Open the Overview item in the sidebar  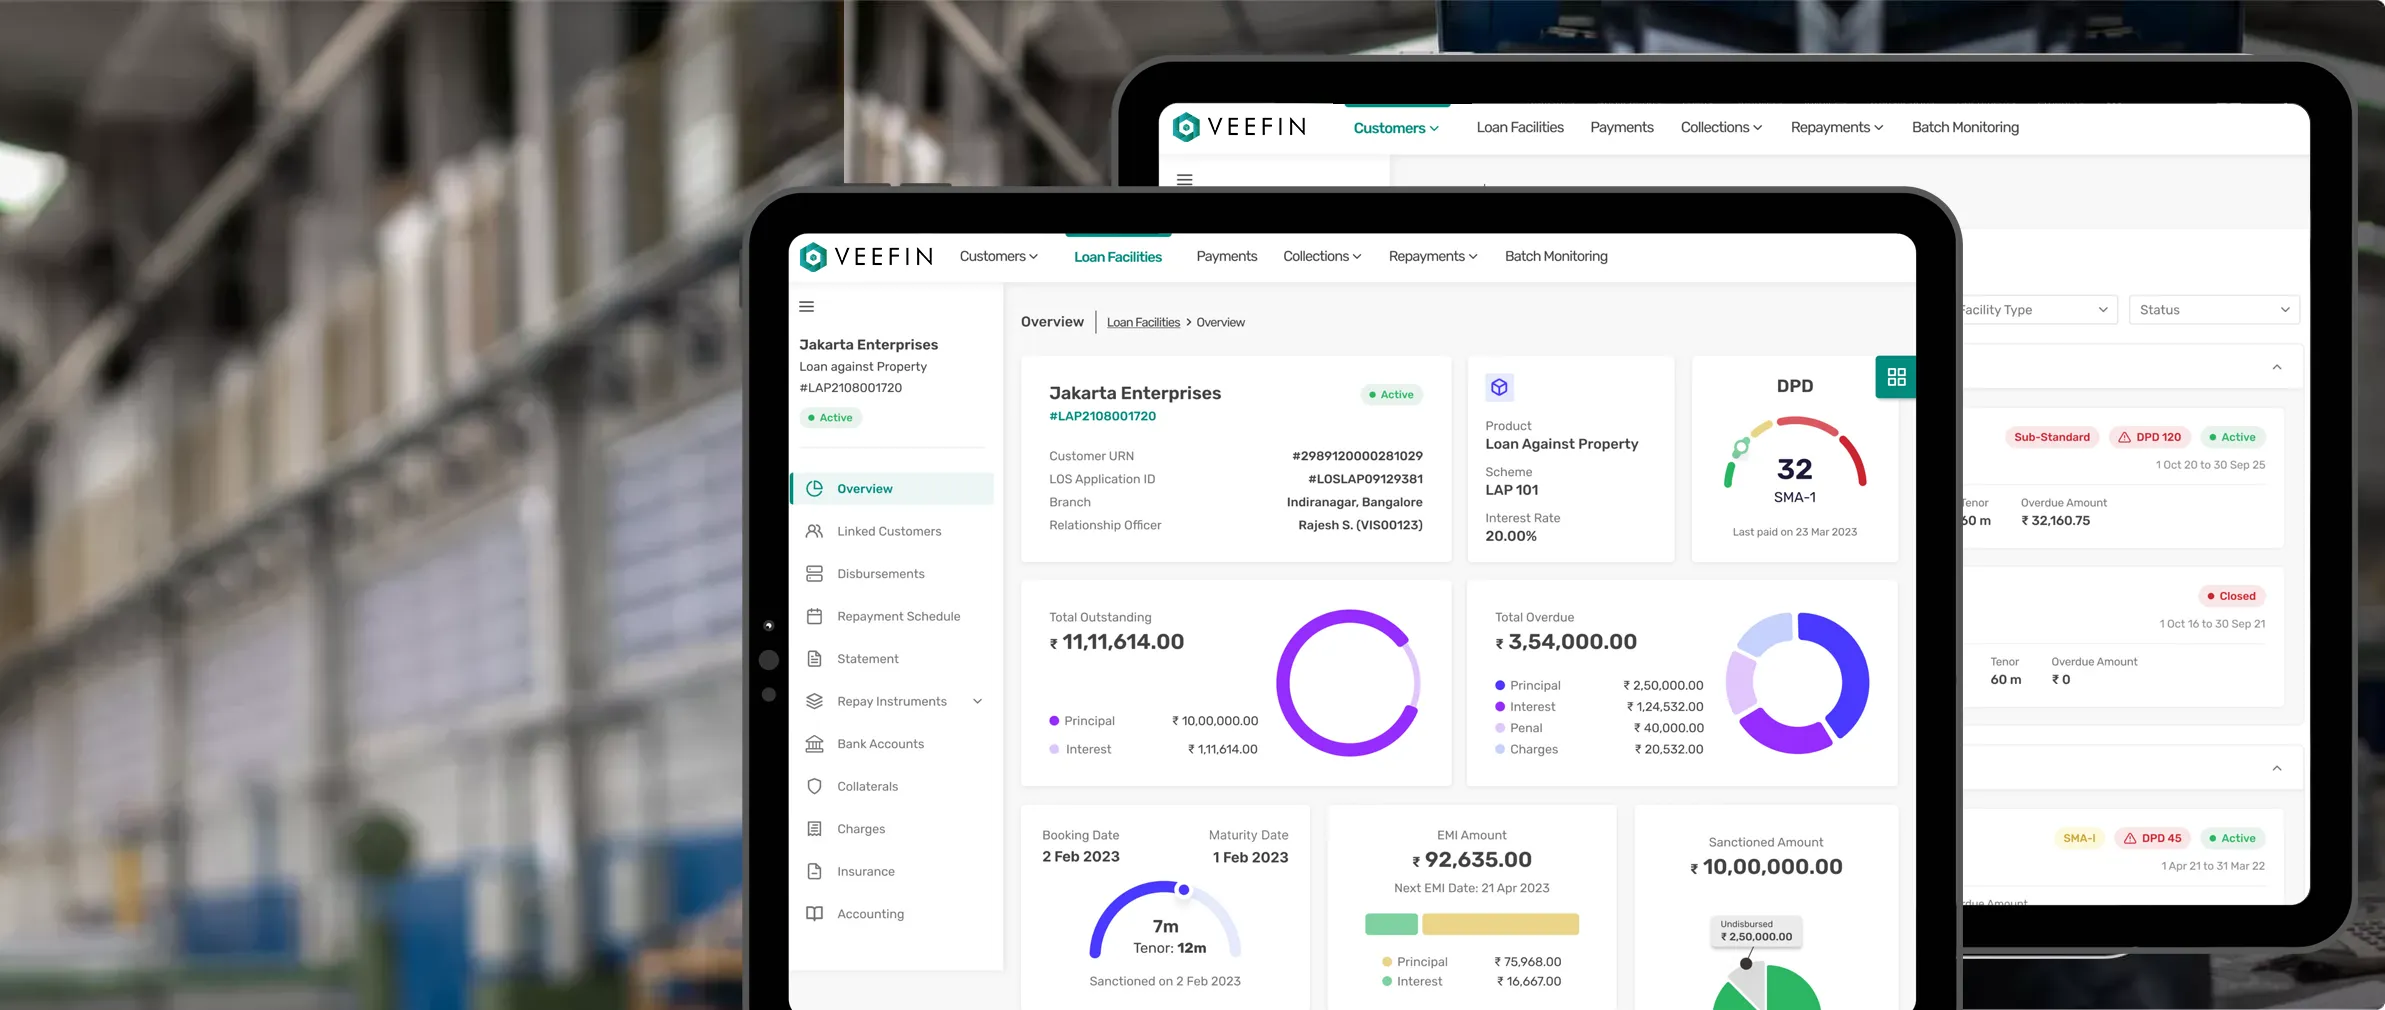click(x=892, y=489)
